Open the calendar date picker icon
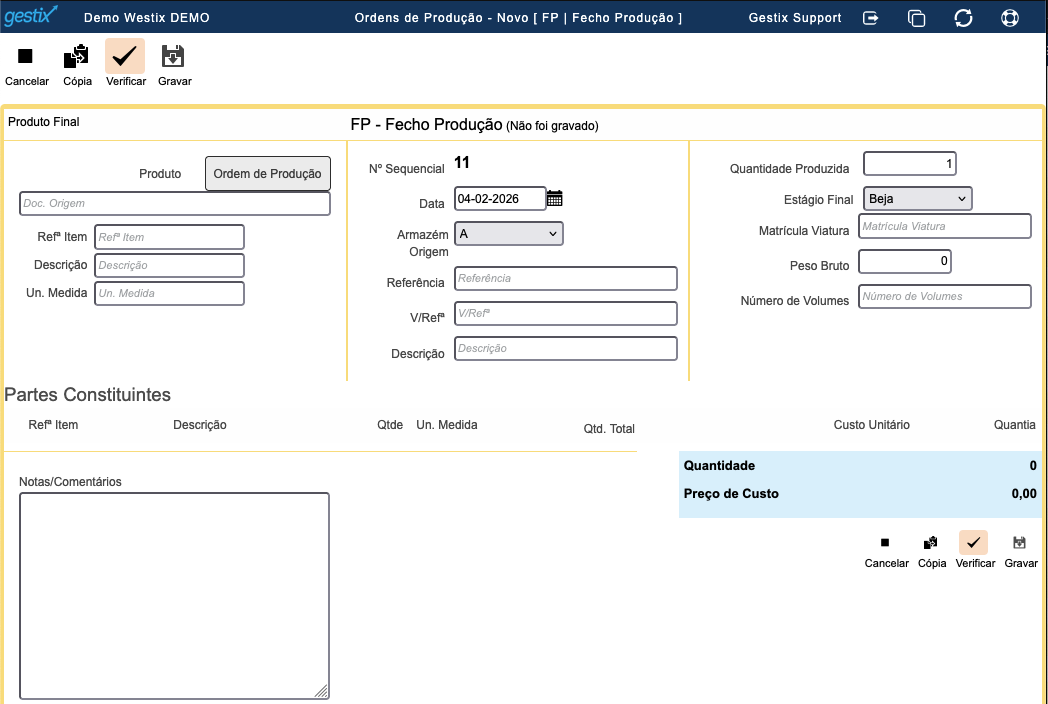 [x=555, y=198]
